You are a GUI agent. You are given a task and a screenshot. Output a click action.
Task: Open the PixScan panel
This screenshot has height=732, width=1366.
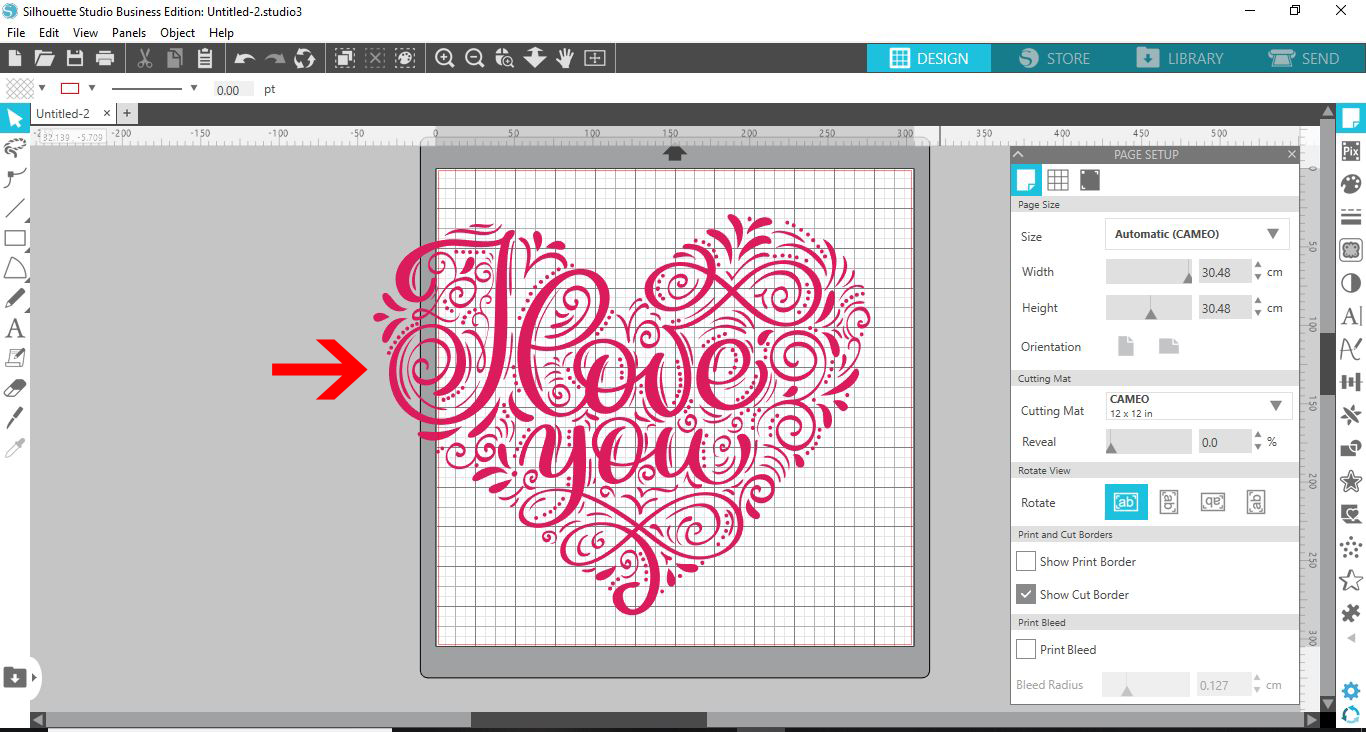1351,152
